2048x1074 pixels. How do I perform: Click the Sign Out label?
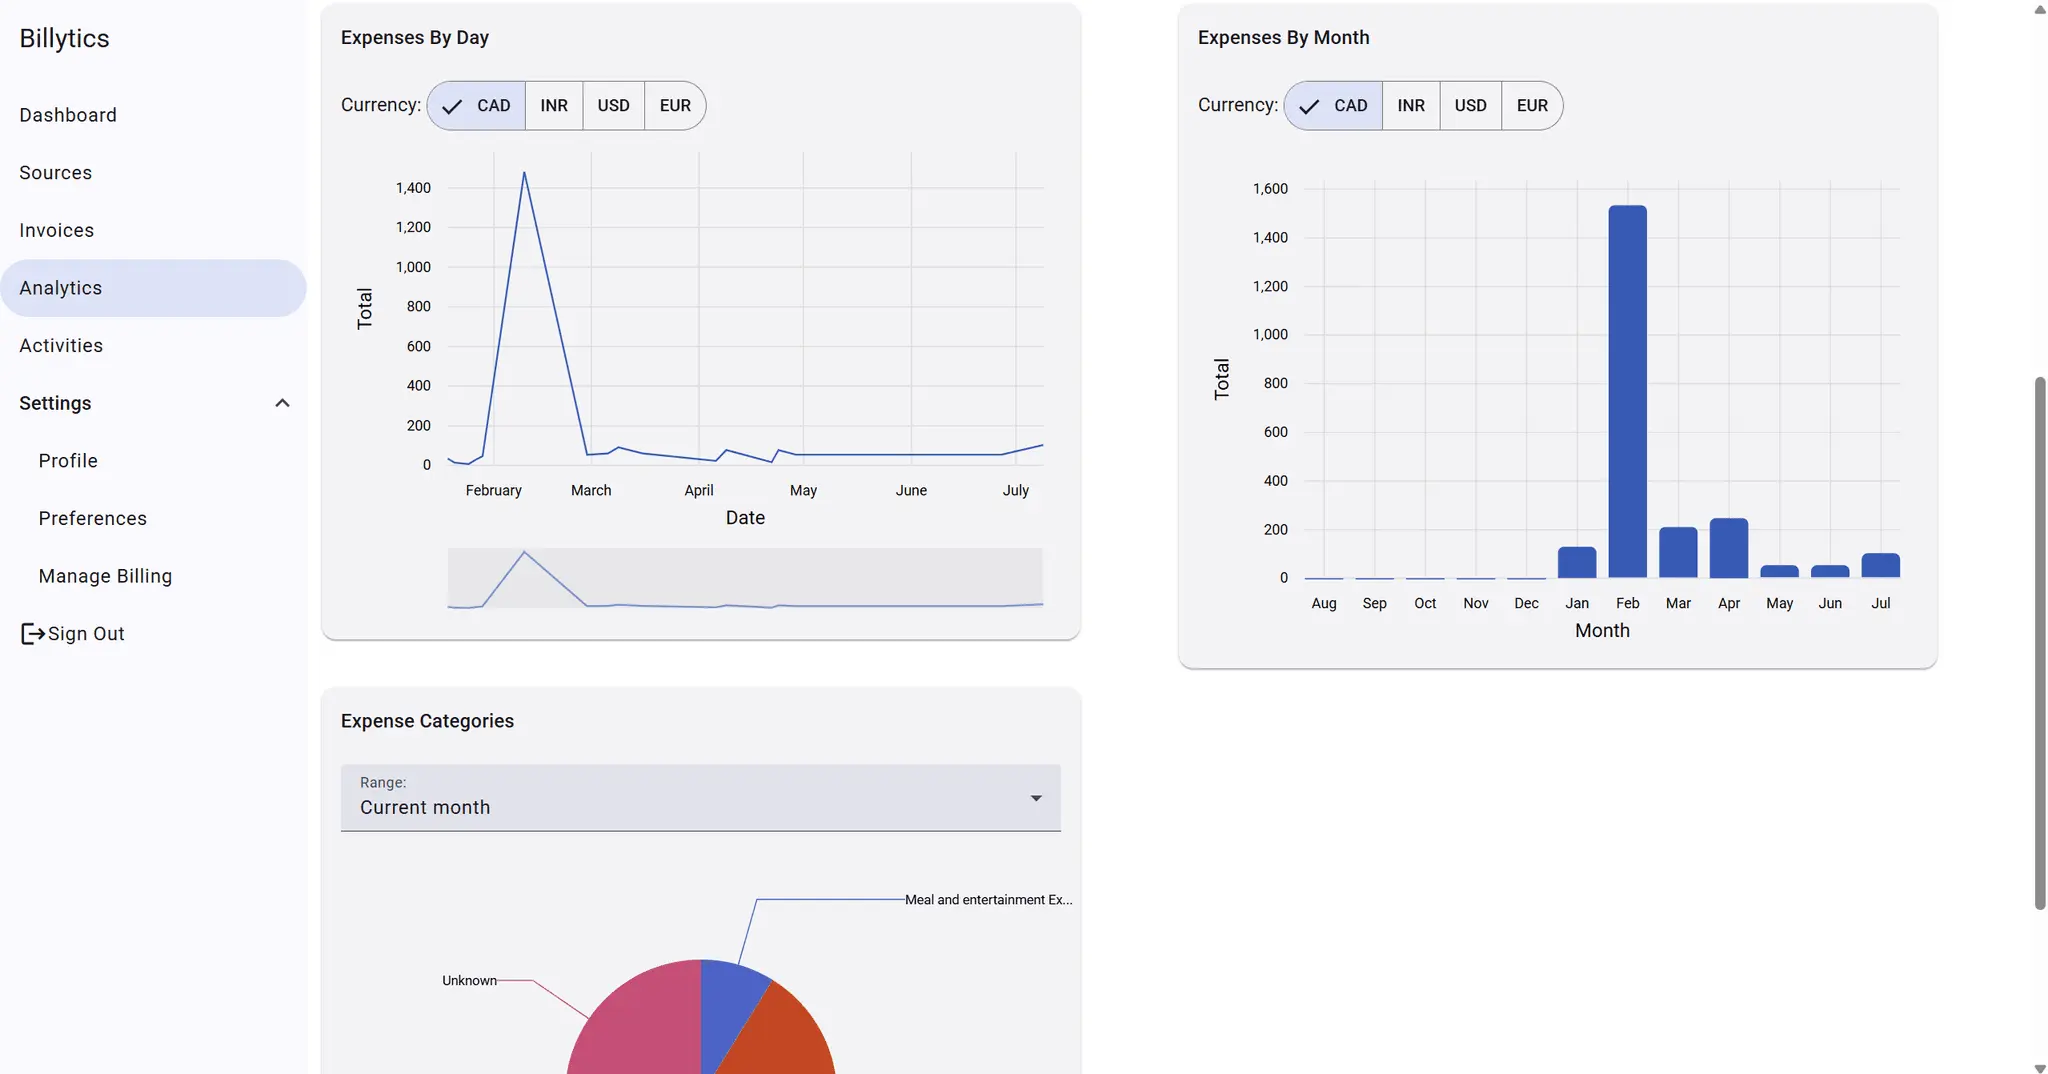pyautogui.click(x=86, y=634)
